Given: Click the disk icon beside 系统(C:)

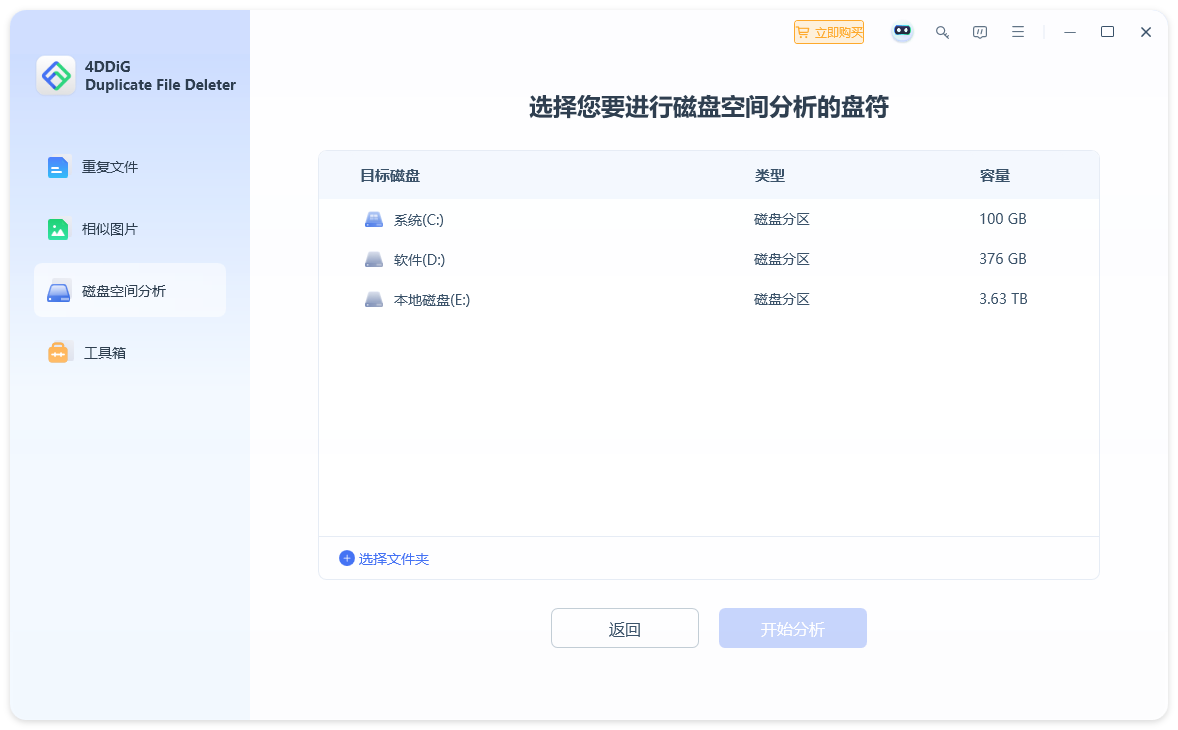Looking at the screenshot, I should coord(373,218).
